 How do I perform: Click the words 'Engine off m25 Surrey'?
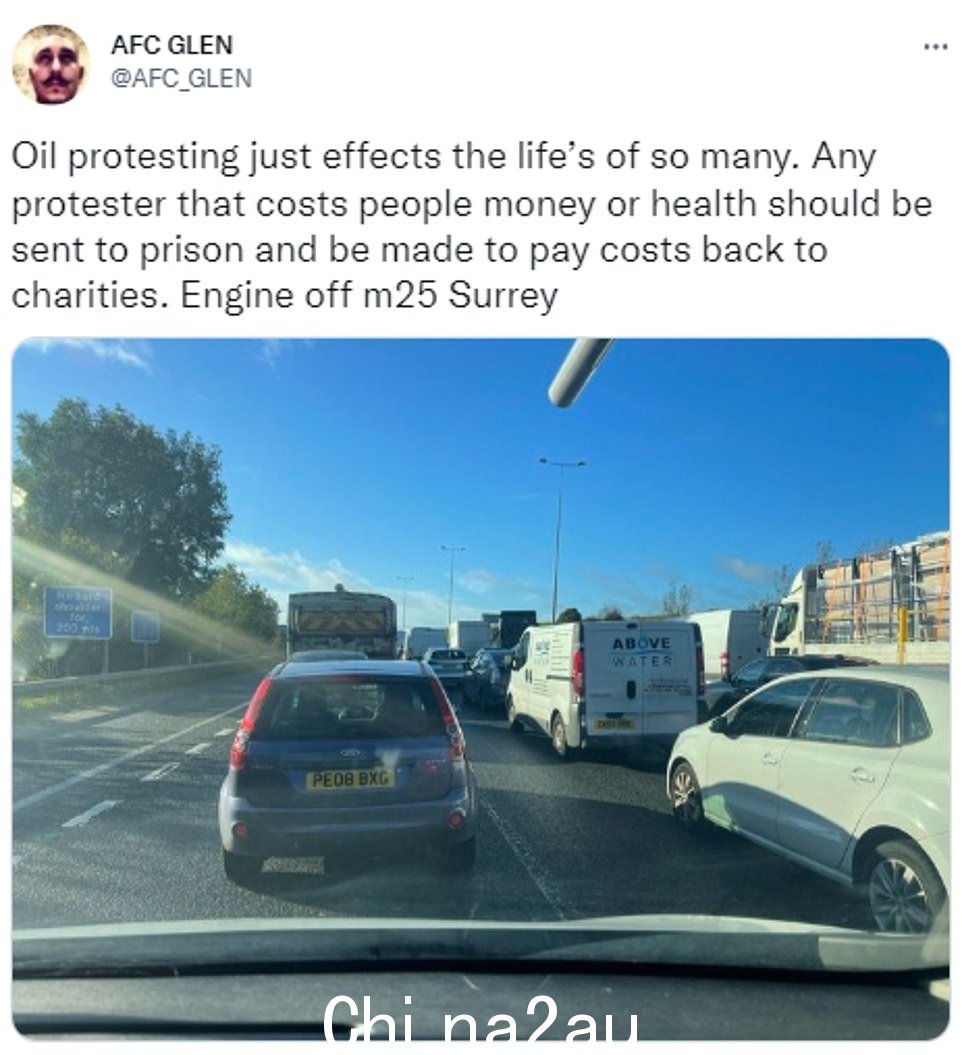369,295
